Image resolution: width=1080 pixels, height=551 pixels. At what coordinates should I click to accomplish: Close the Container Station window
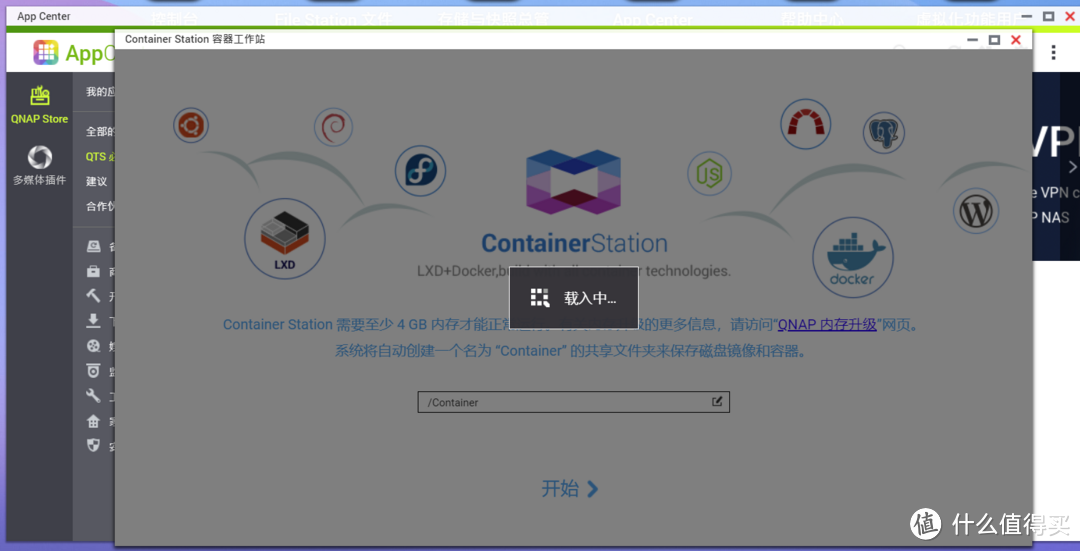[x=1015, y=40]
